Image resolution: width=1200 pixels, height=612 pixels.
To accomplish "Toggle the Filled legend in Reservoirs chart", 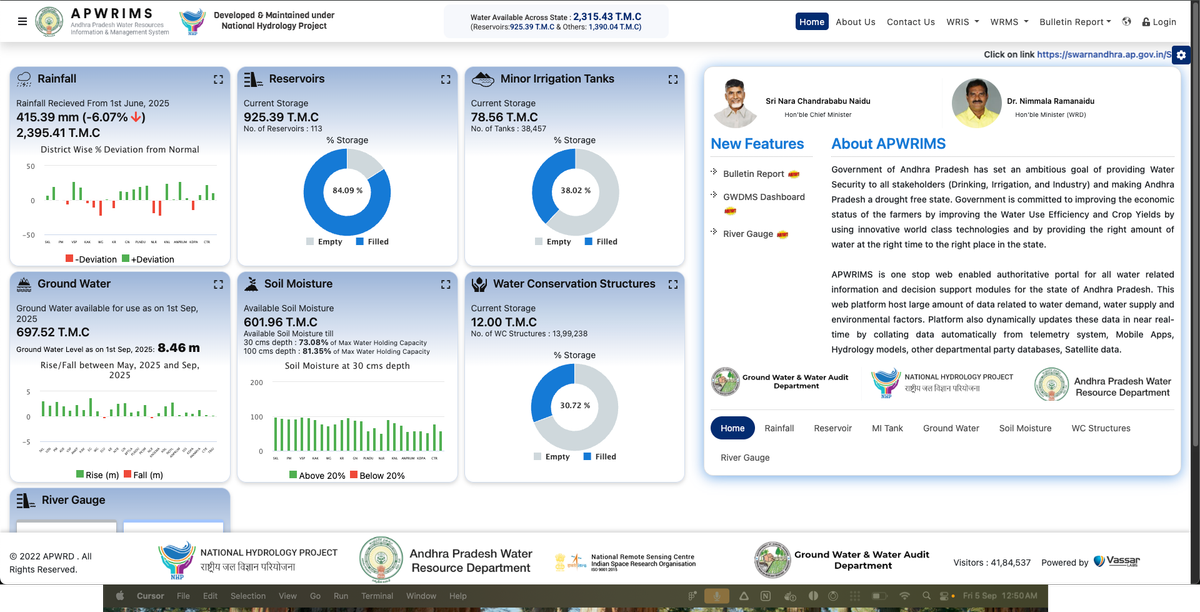I will pos(372,242).
